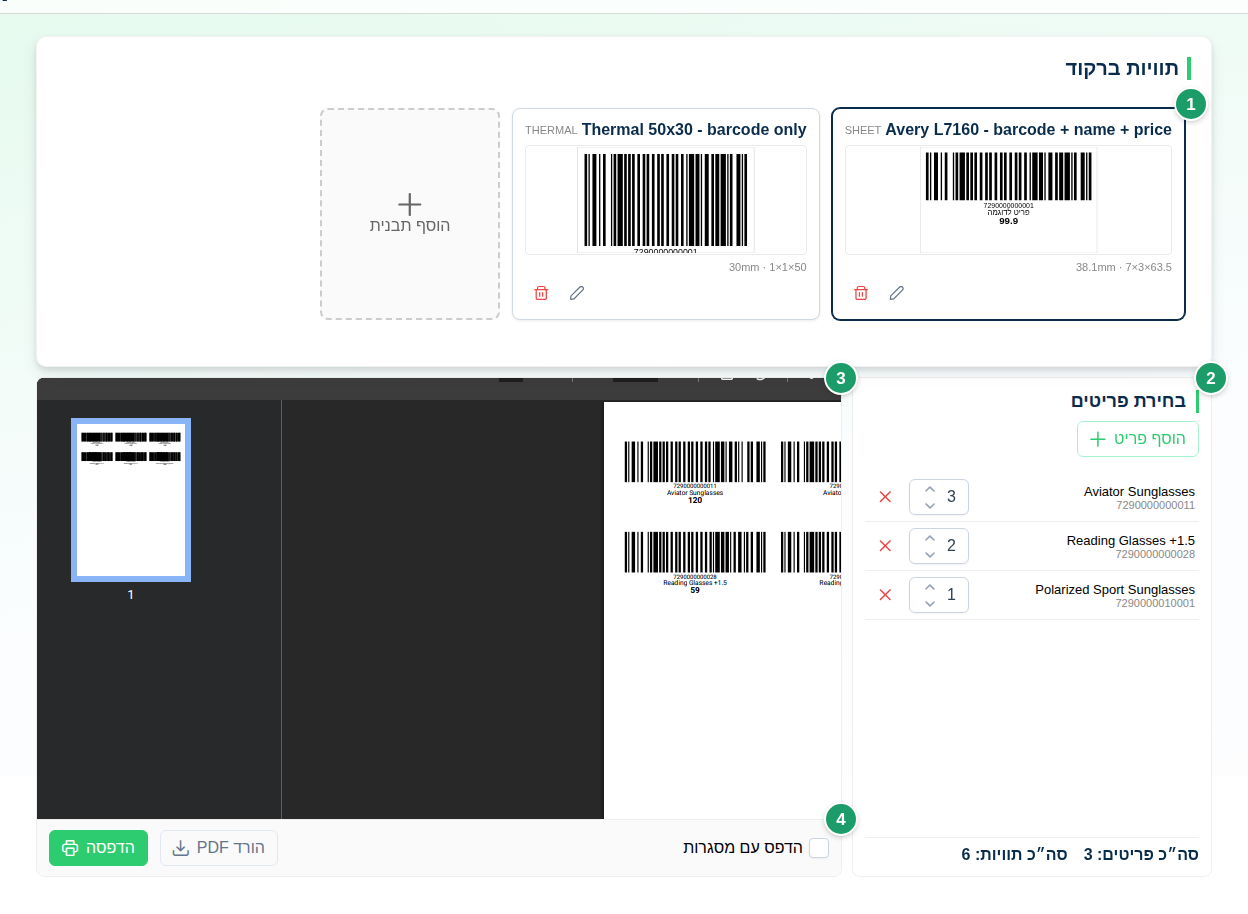Increase the Polarized Sport Sunglasses quantity
Screen dimensions: 1248x914
click(930, 588)
